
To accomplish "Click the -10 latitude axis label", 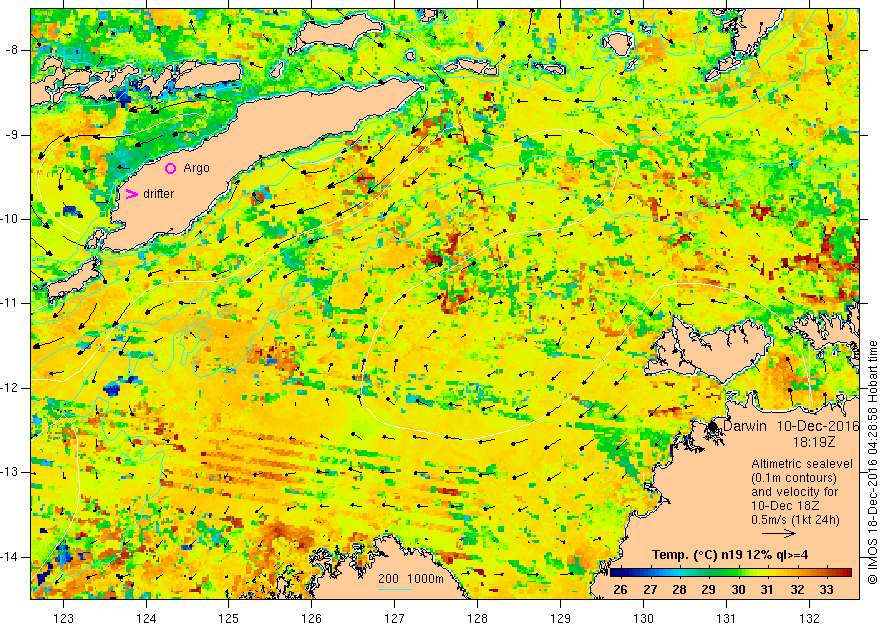I will pyautogui.click(x=11, y=219).
